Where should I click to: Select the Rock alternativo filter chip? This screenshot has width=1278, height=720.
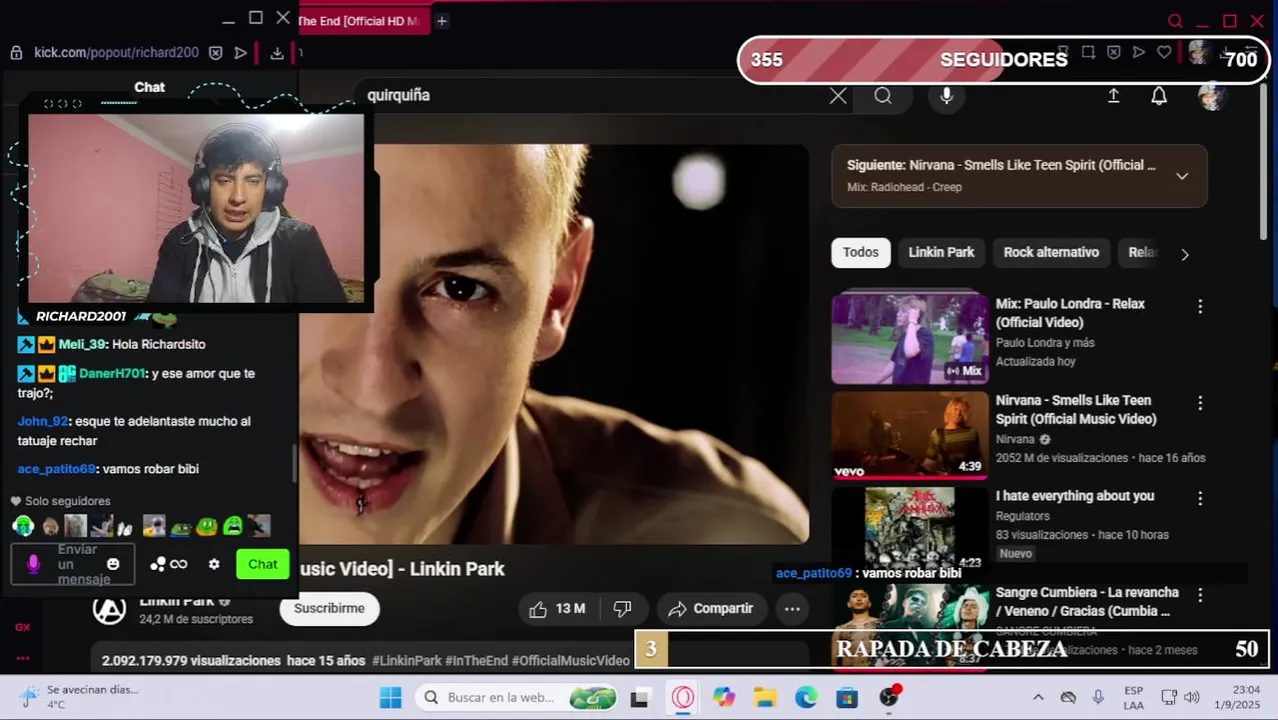[x=1051, y=253]
